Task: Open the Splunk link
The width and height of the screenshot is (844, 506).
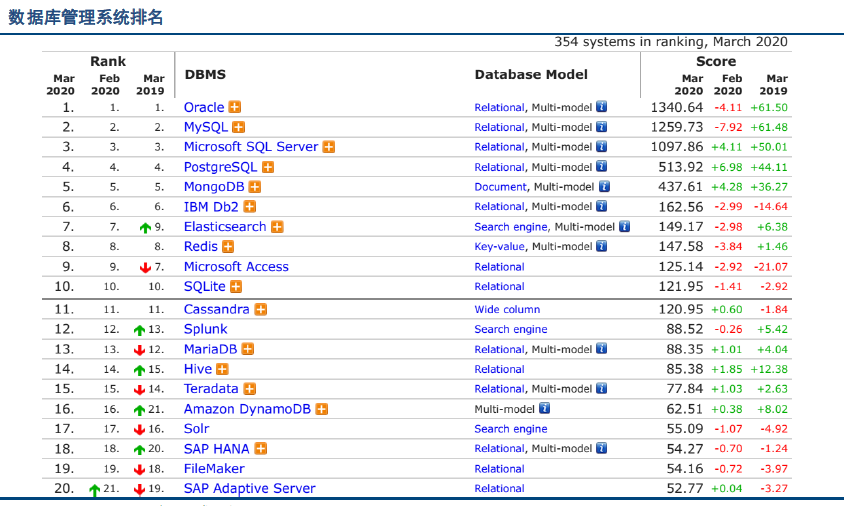Action: click(206, 329)
